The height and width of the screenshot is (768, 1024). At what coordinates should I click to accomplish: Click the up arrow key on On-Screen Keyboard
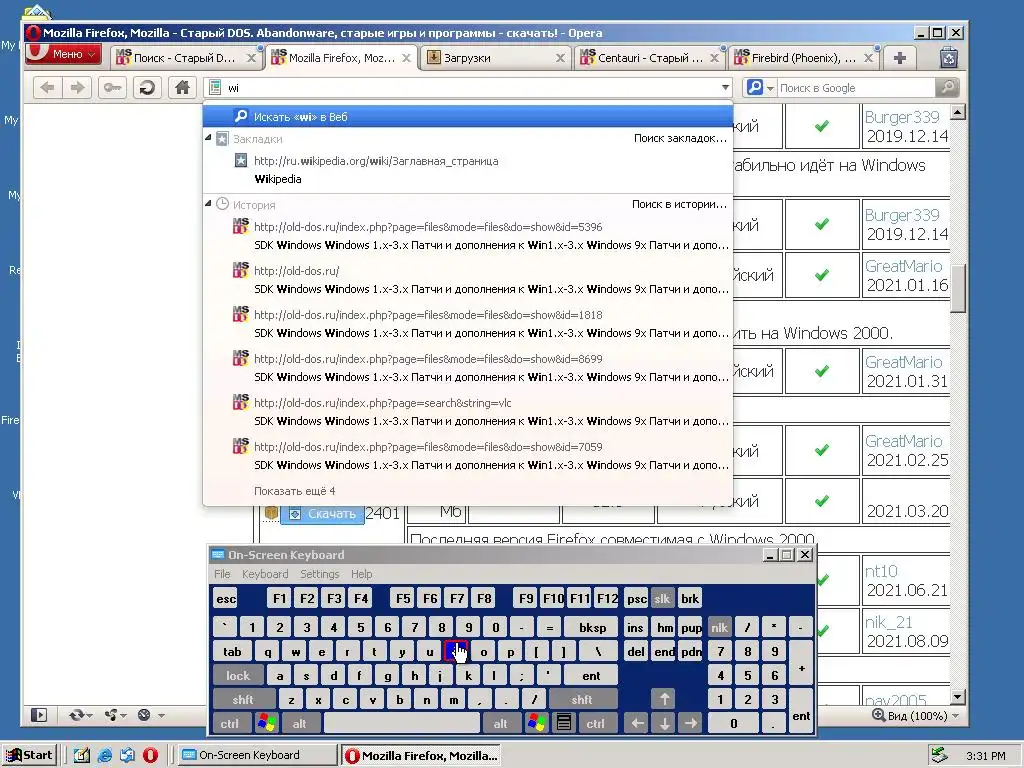(664, 699)
